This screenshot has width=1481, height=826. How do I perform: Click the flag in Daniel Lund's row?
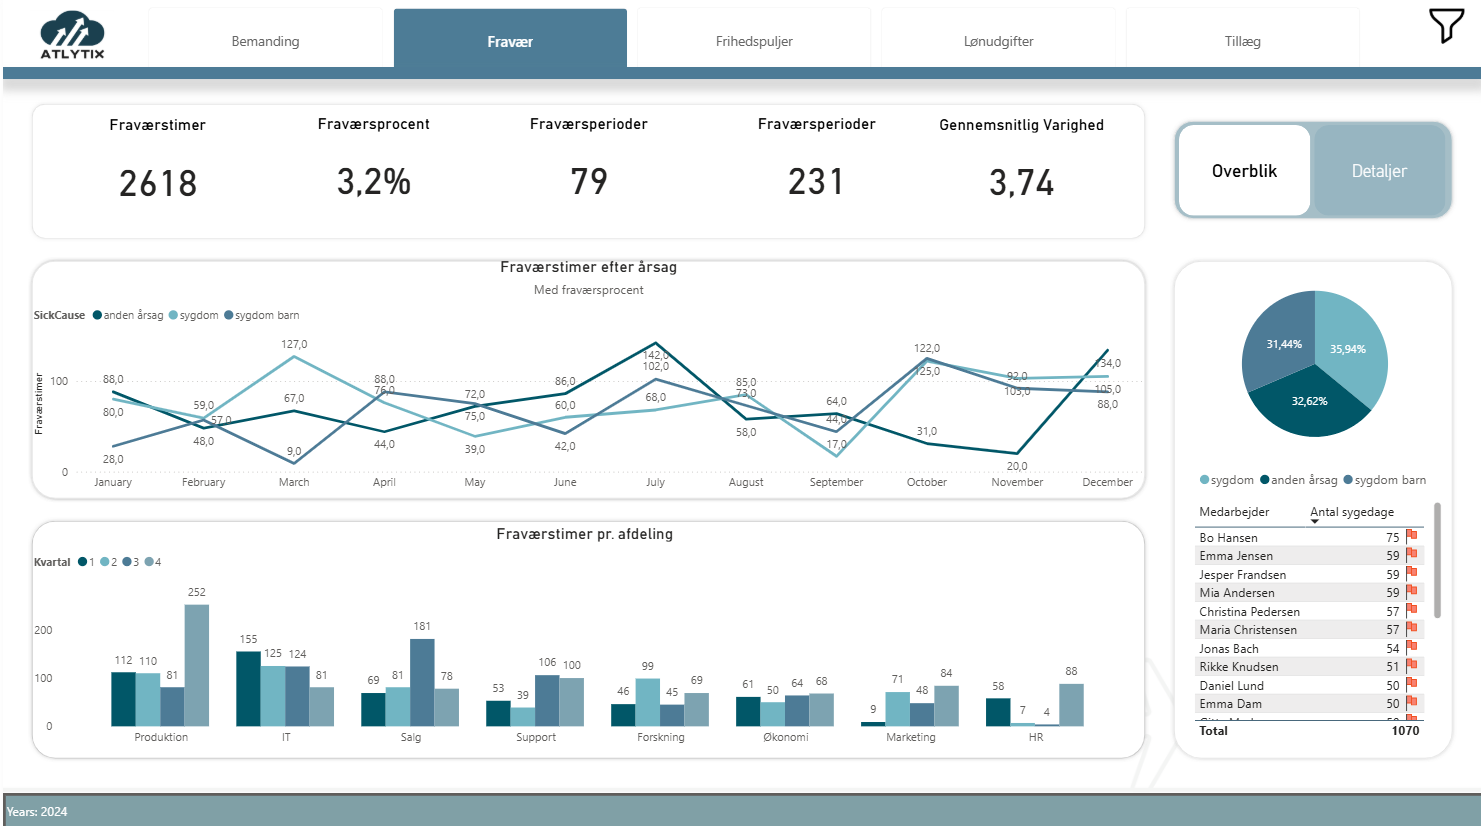[x=1411, y=685]
